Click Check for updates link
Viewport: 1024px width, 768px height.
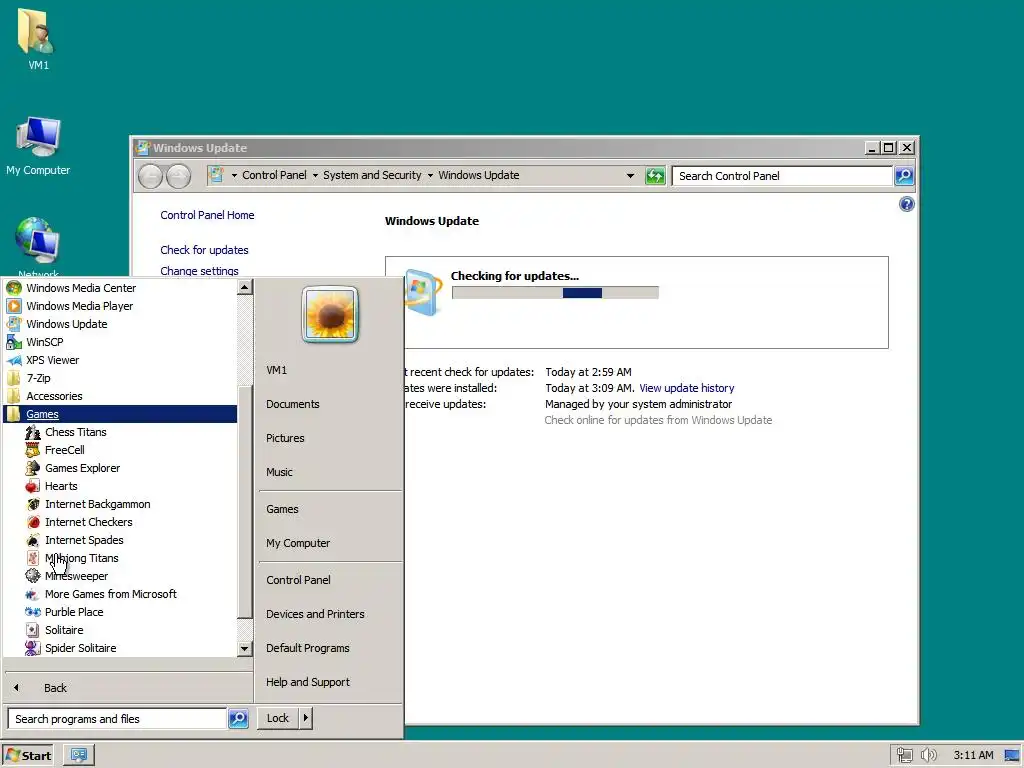click(x=204, y=250)
